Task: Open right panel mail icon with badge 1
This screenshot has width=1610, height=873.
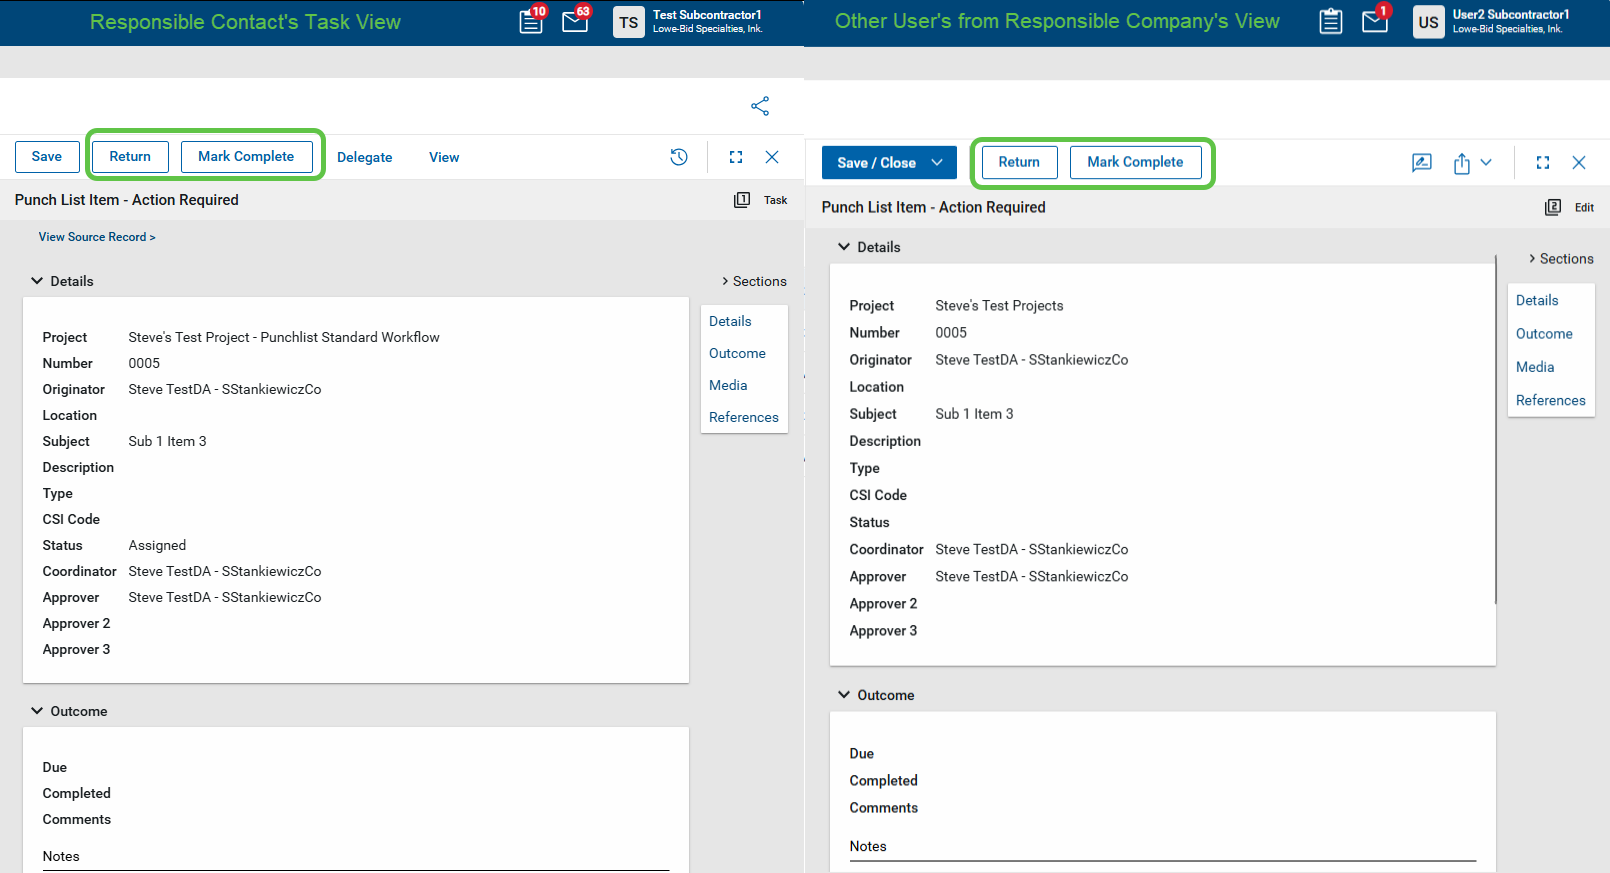Action: pos(1375,21)
